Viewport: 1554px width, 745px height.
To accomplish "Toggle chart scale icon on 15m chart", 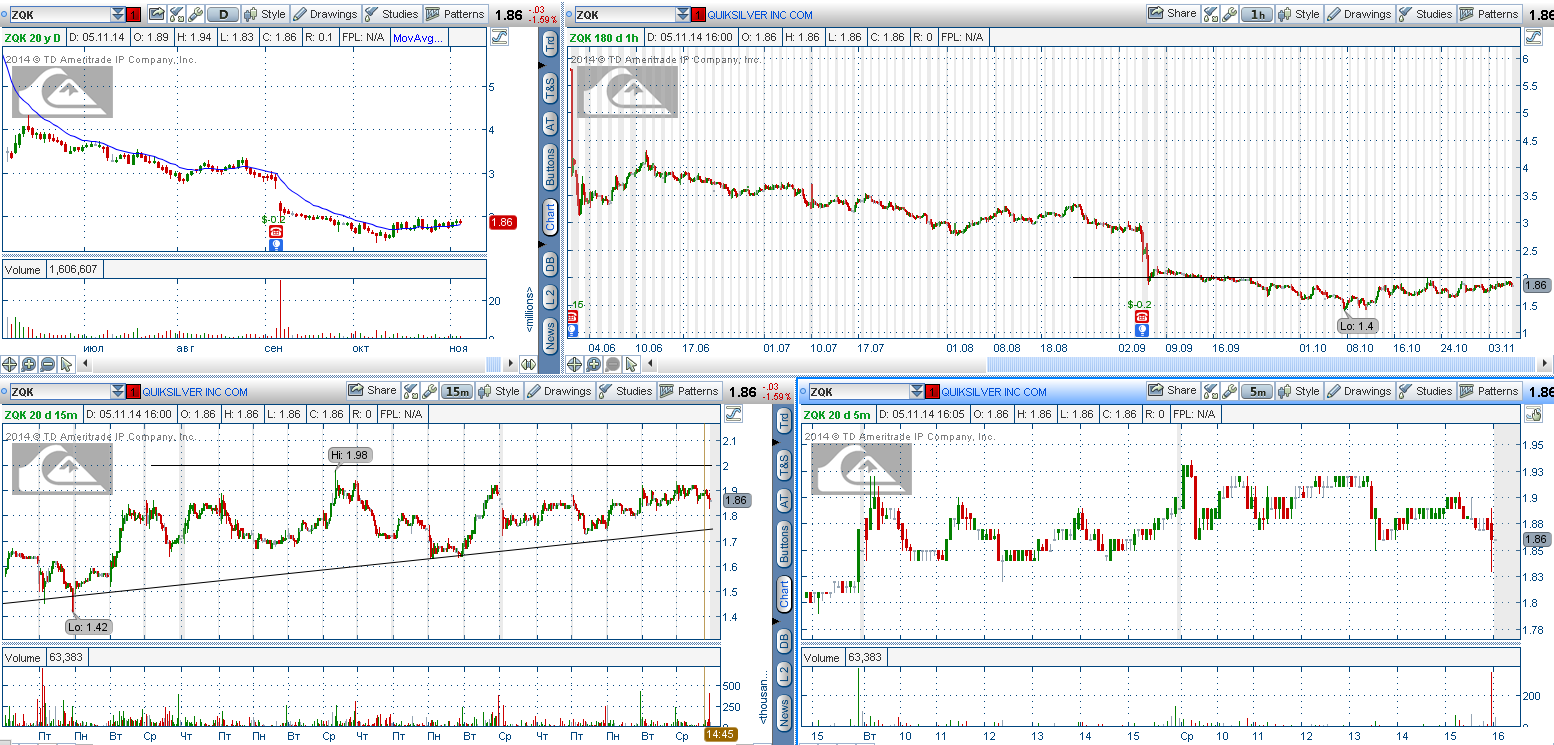I will (733, 413).
